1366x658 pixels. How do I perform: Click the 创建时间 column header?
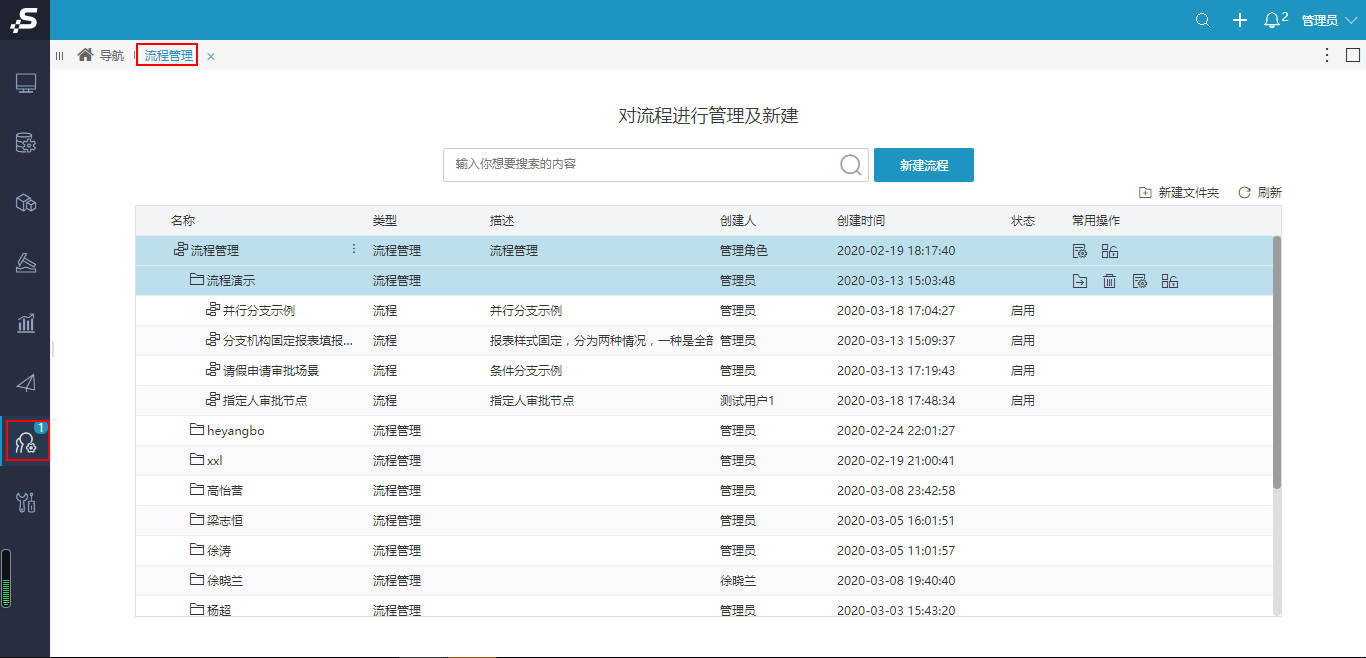point(861,221)
